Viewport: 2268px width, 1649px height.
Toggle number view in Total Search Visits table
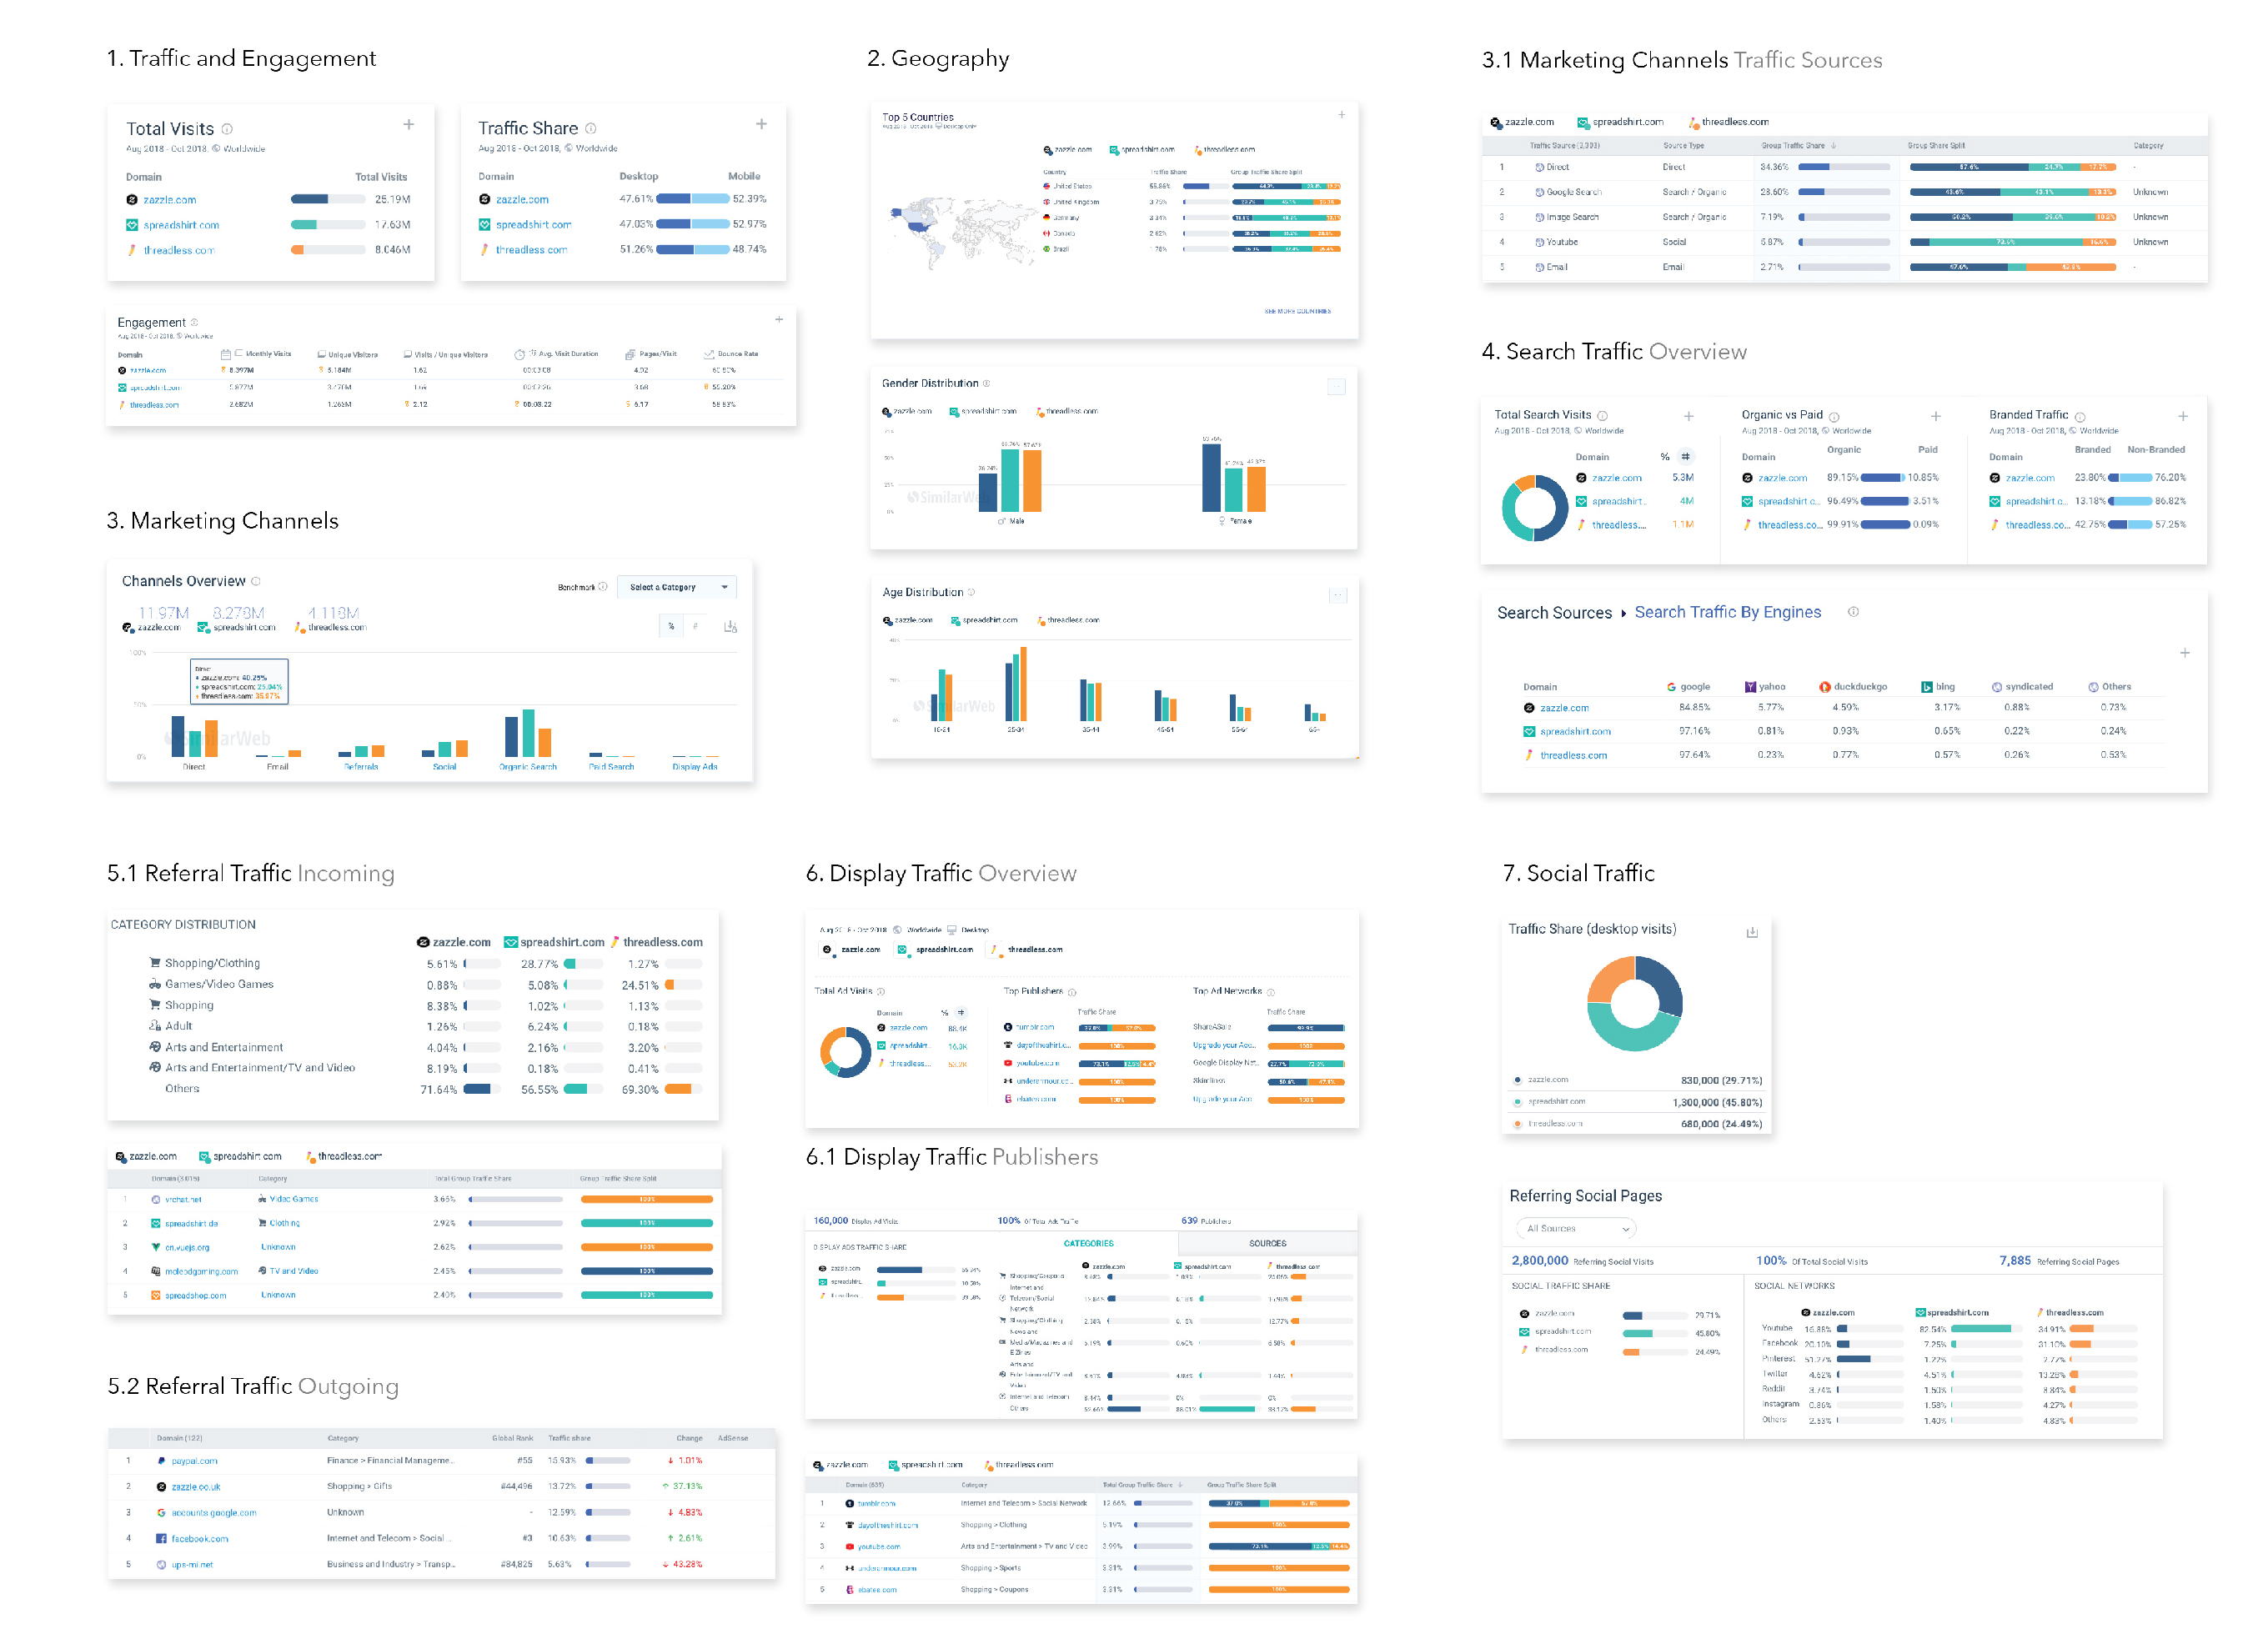pyautogui.click(x=1685, y=456)
